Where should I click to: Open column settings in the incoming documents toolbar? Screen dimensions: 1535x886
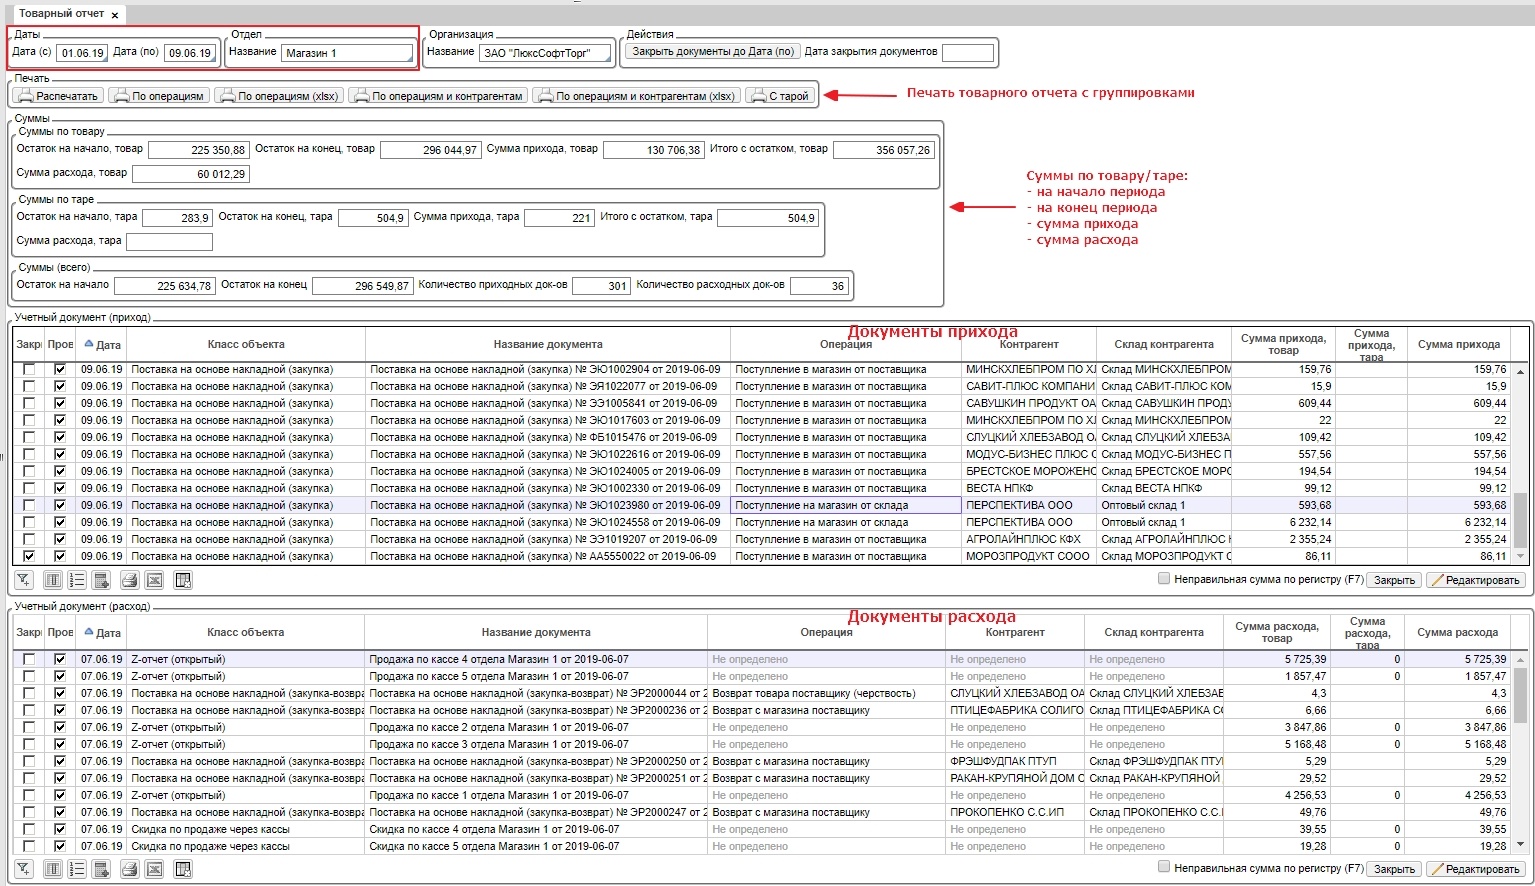53,580
